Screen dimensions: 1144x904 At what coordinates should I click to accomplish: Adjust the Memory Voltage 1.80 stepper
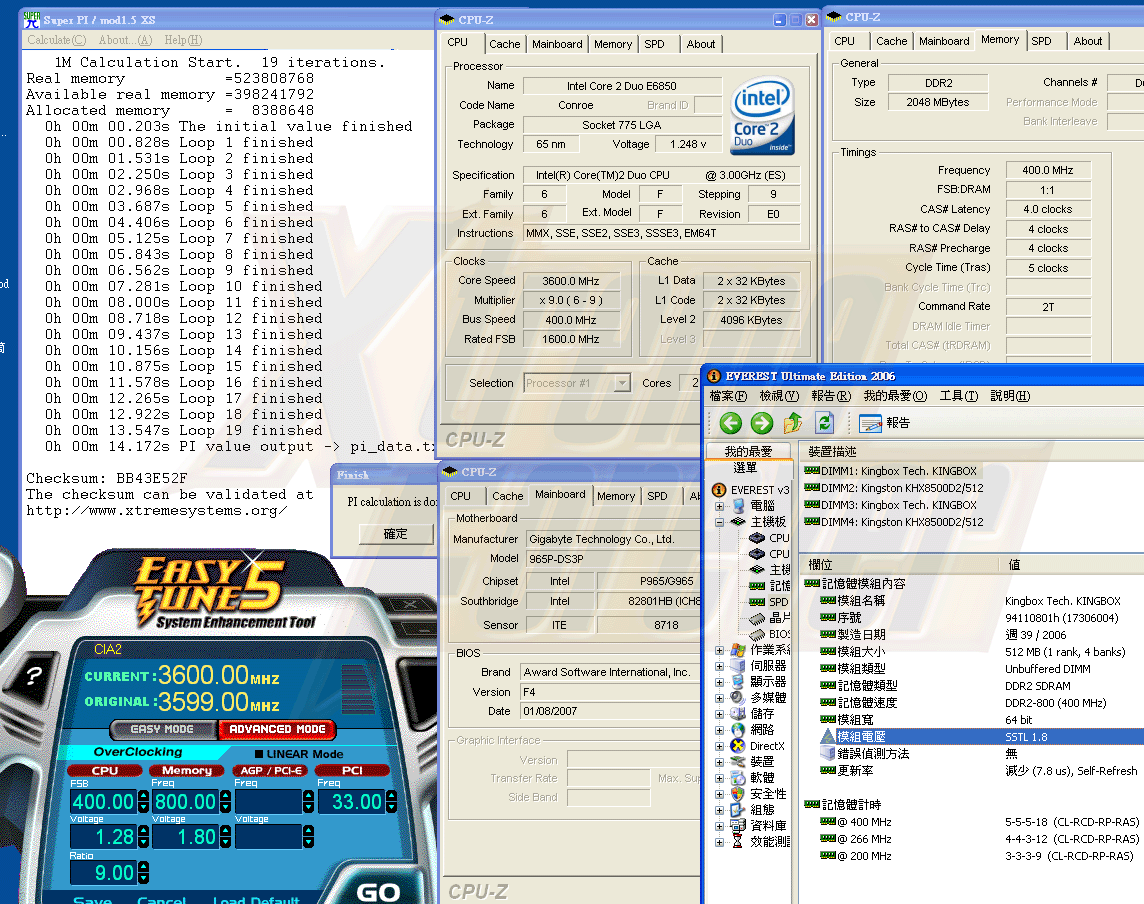click(225, 836)
